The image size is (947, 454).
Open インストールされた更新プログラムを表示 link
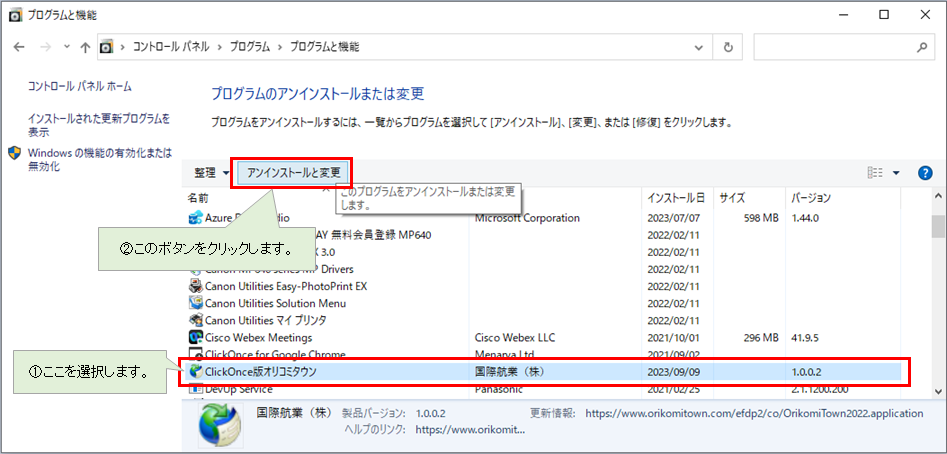99,124
